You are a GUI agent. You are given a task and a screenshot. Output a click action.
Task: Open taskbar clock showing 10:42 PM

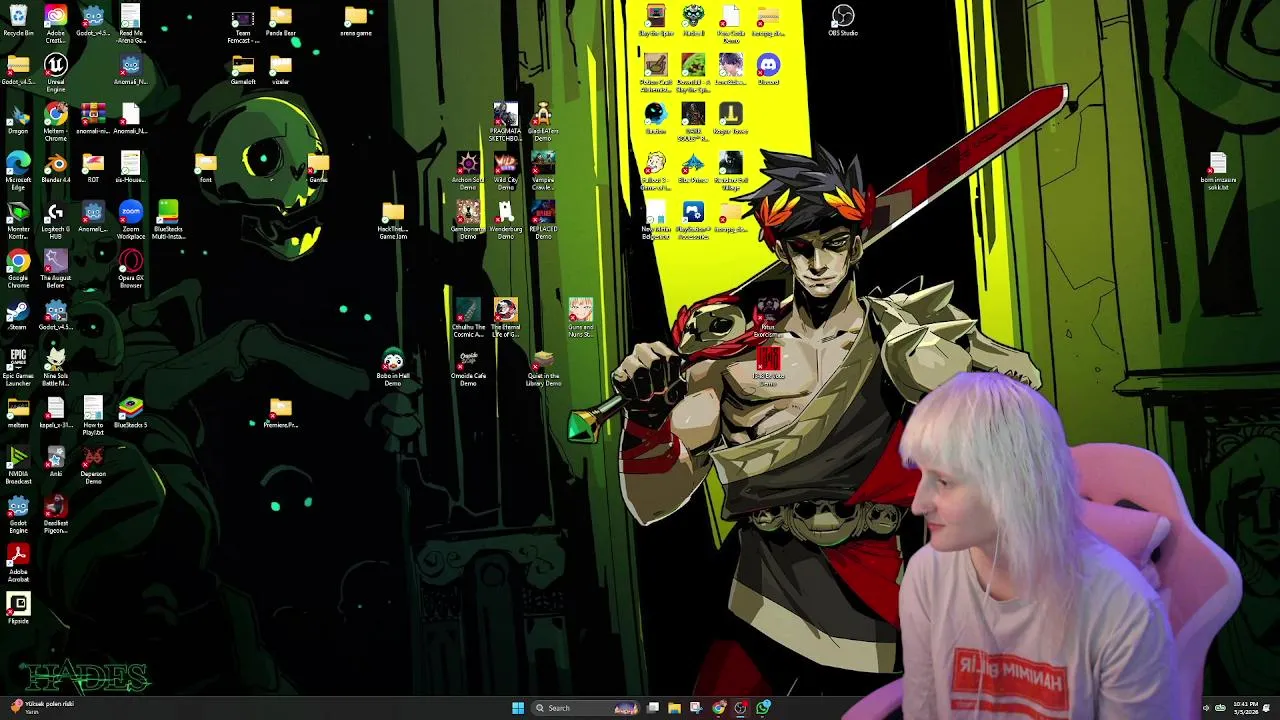point(1245,708)
